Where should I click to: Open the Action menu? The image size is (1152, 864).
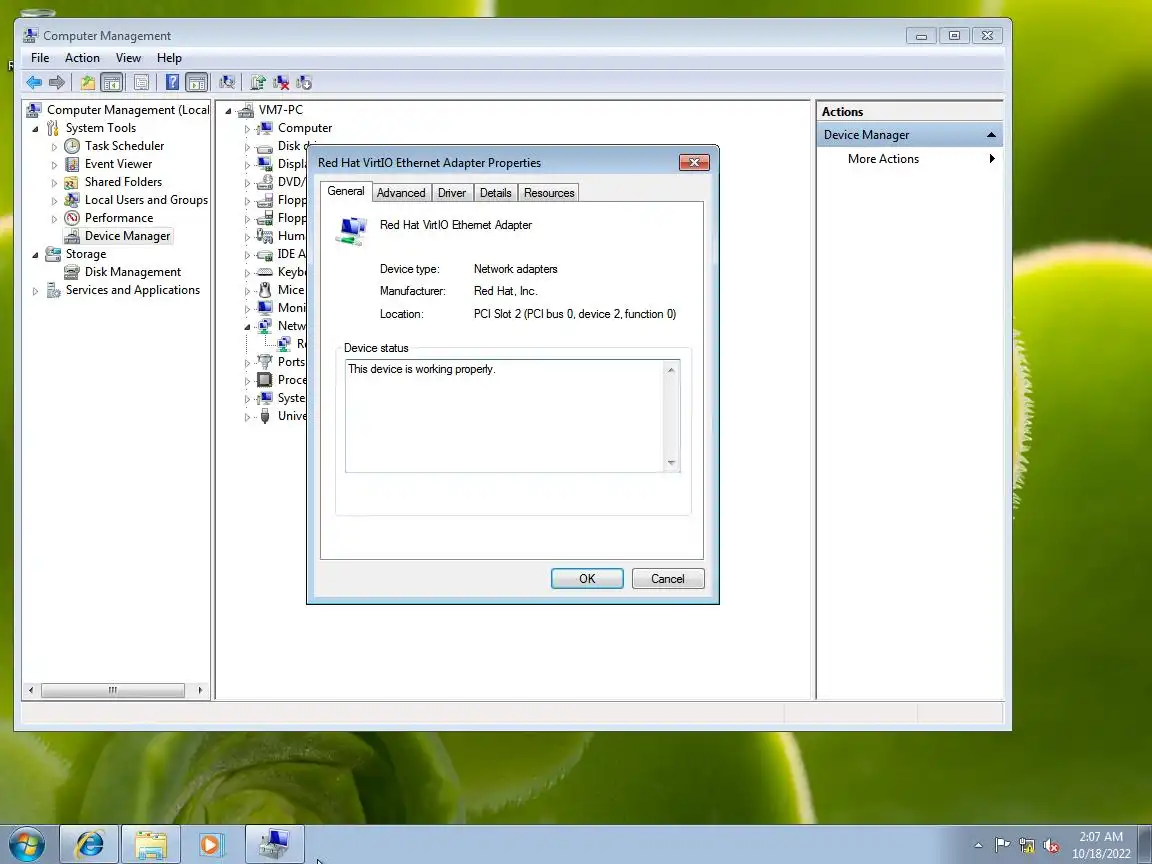(82, 58)
